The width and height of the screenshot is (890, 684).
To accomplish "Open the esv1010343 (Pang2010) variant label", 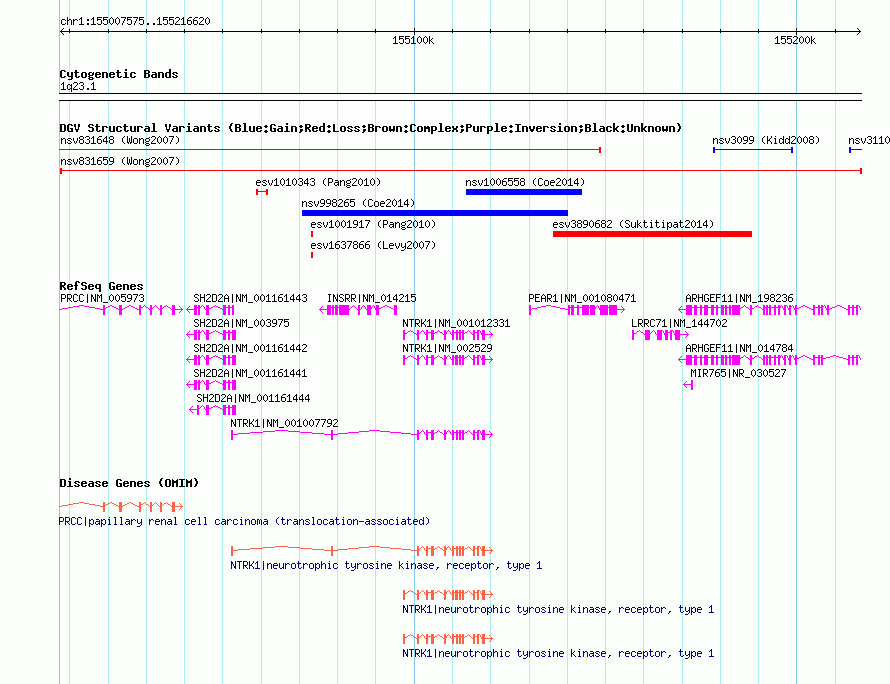I will tap(318, 182).
